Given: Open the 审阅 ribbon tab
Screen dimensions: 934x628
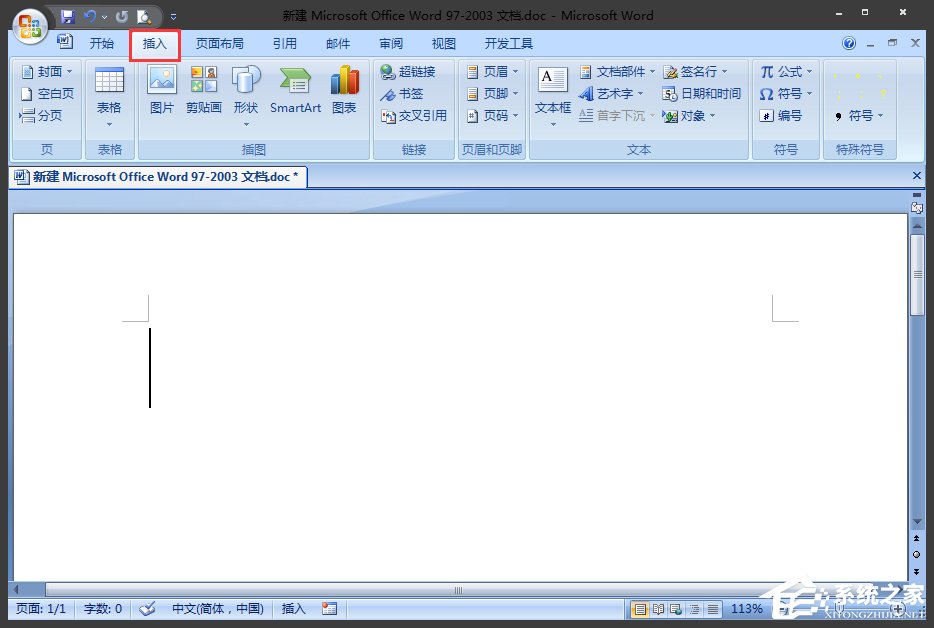Looking at the screenshot, I should click(391, 42).
